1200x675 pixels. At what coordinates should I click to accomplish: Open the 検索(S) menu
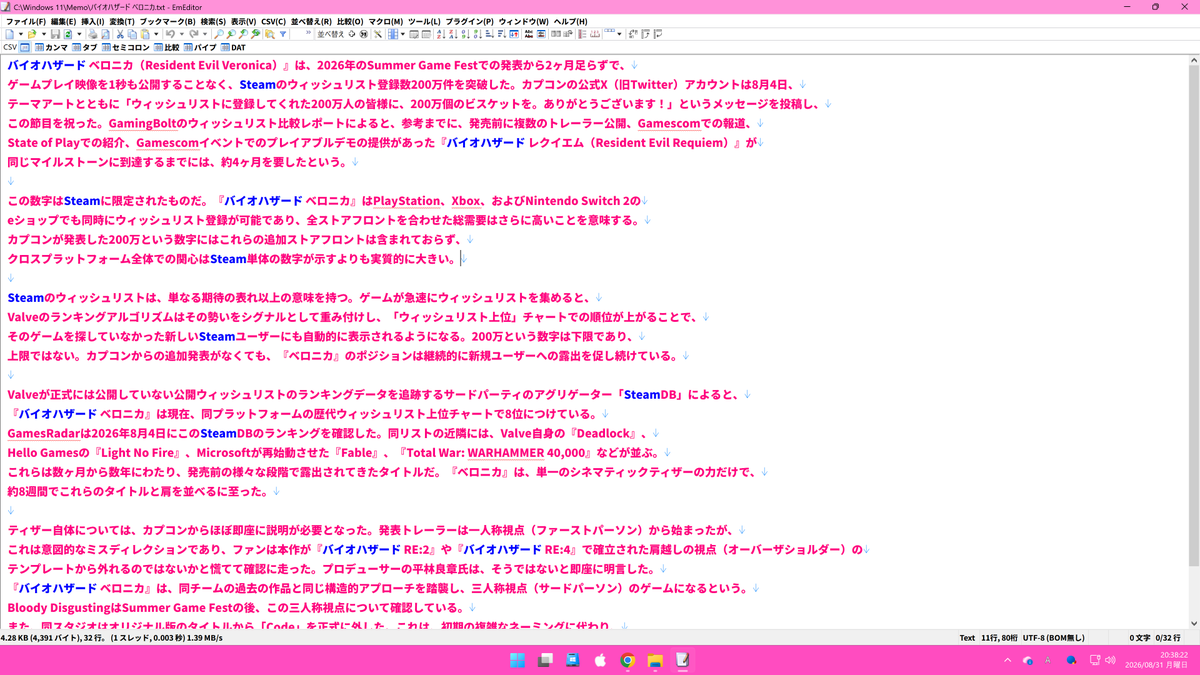point(213,21)
